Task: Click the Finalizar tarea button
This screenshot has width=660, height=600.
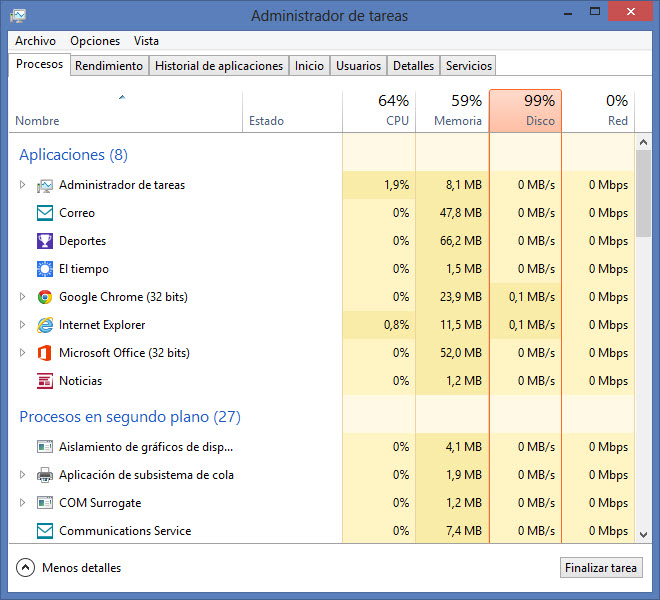Action: pos(600,568)
